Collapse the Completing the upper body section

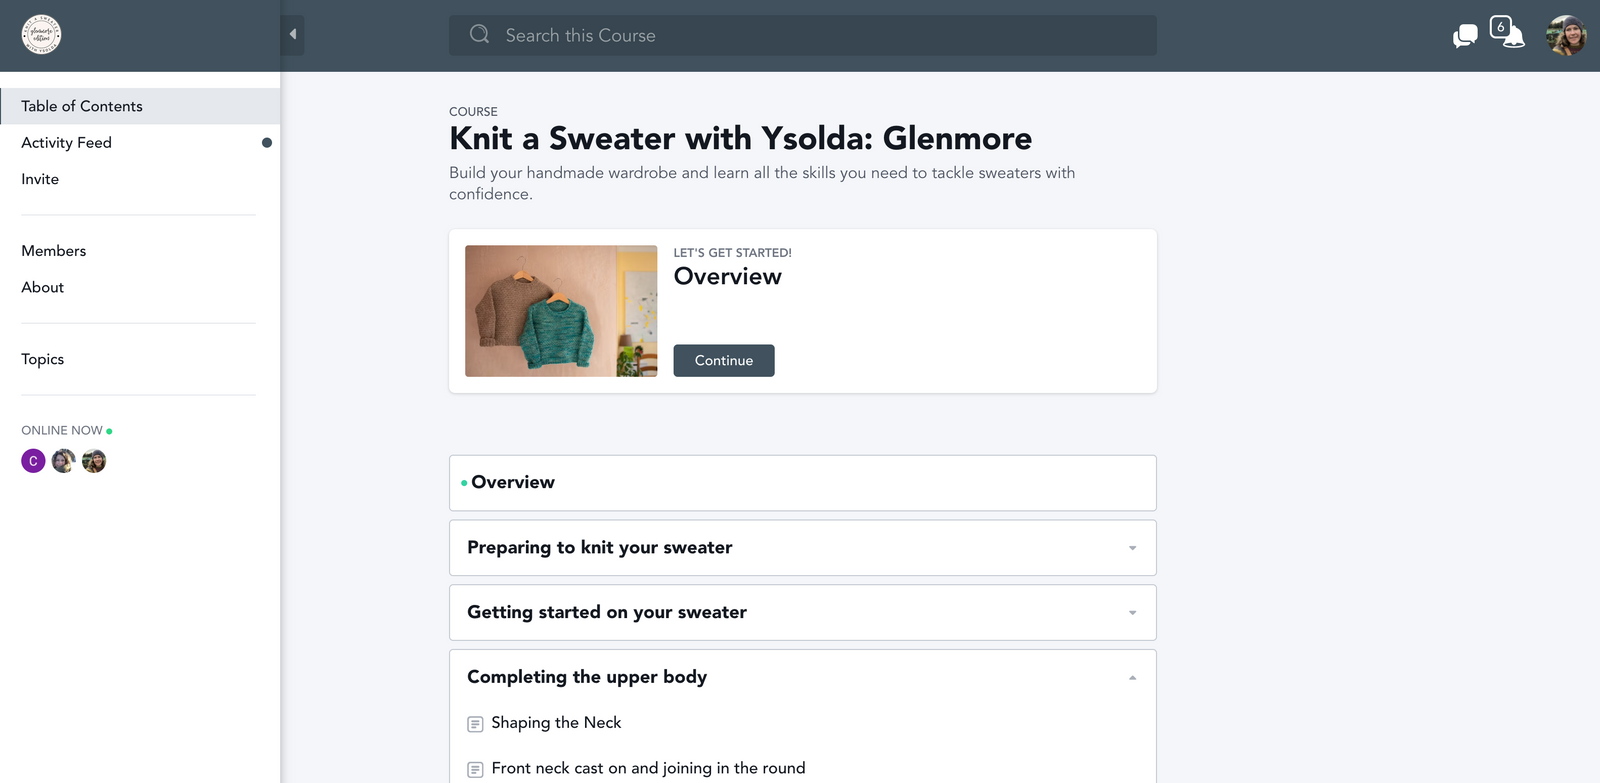[1132, 678]
